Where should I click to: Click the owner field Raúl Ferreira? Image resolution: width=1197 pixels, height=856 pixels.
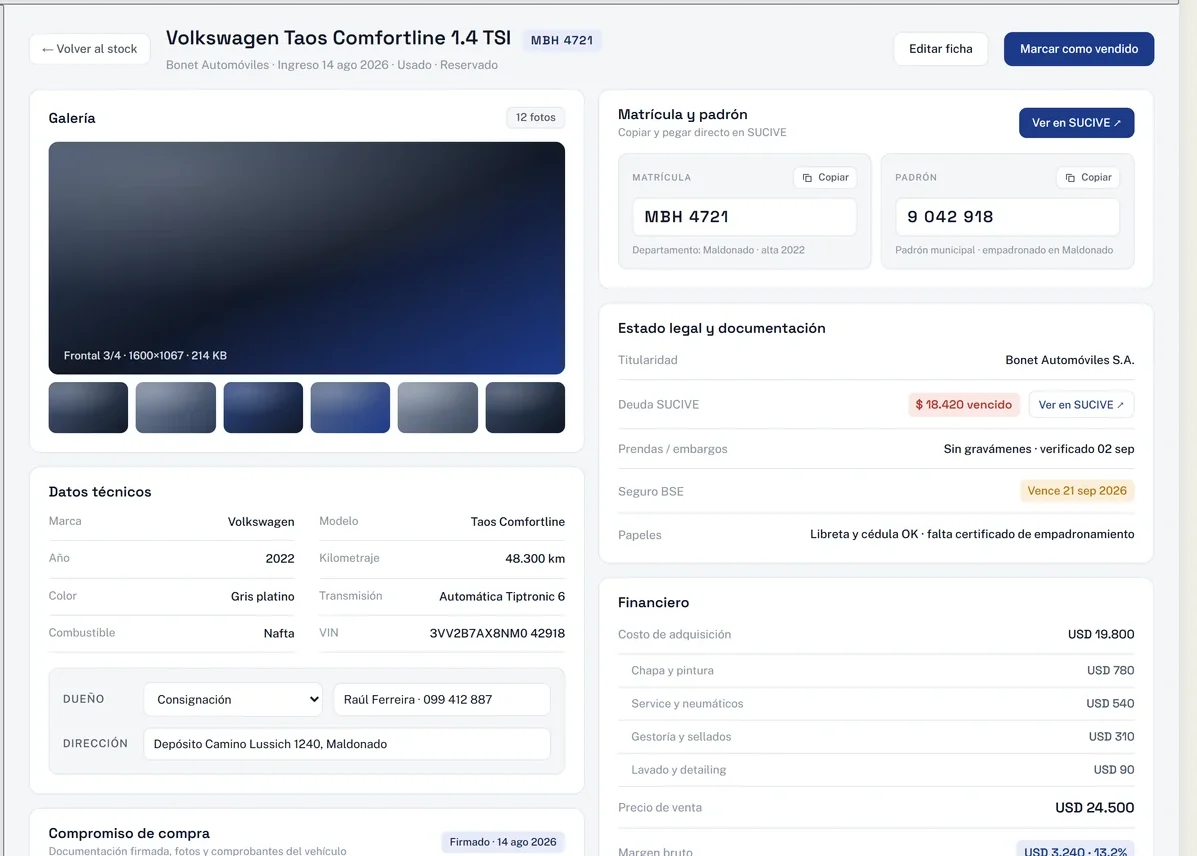tap(441, 699)
